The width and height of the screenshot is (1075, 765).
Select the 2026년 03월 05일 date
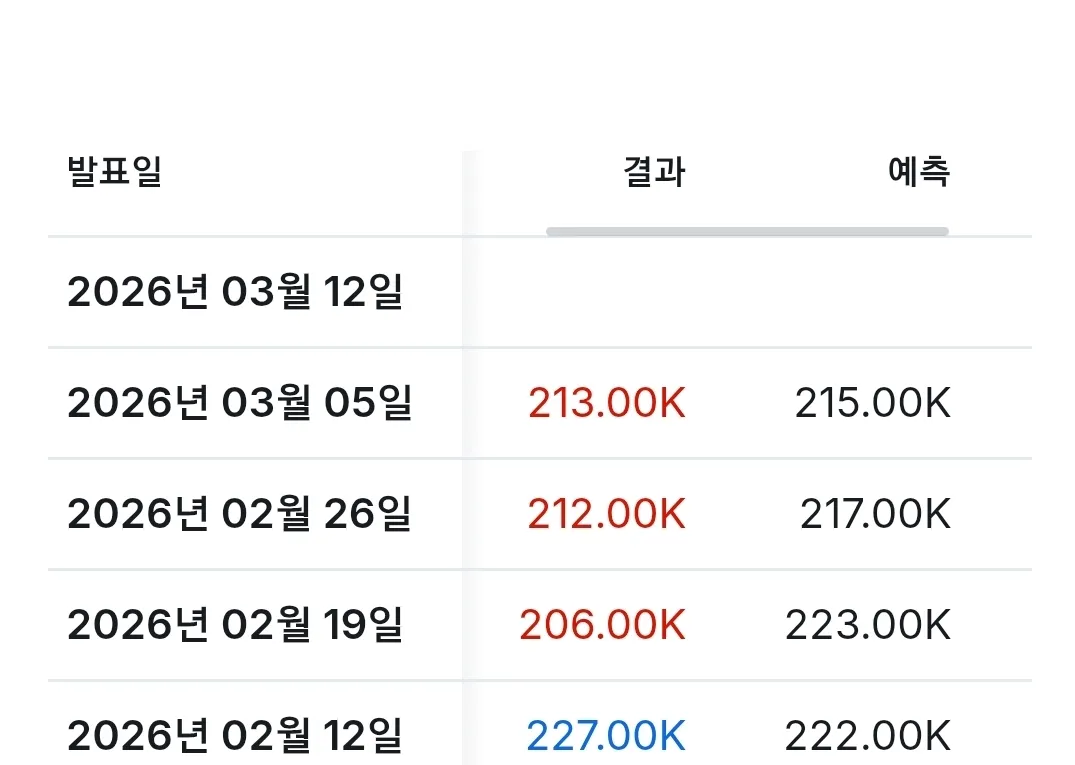pyautogui.click(x=239, y=404)
